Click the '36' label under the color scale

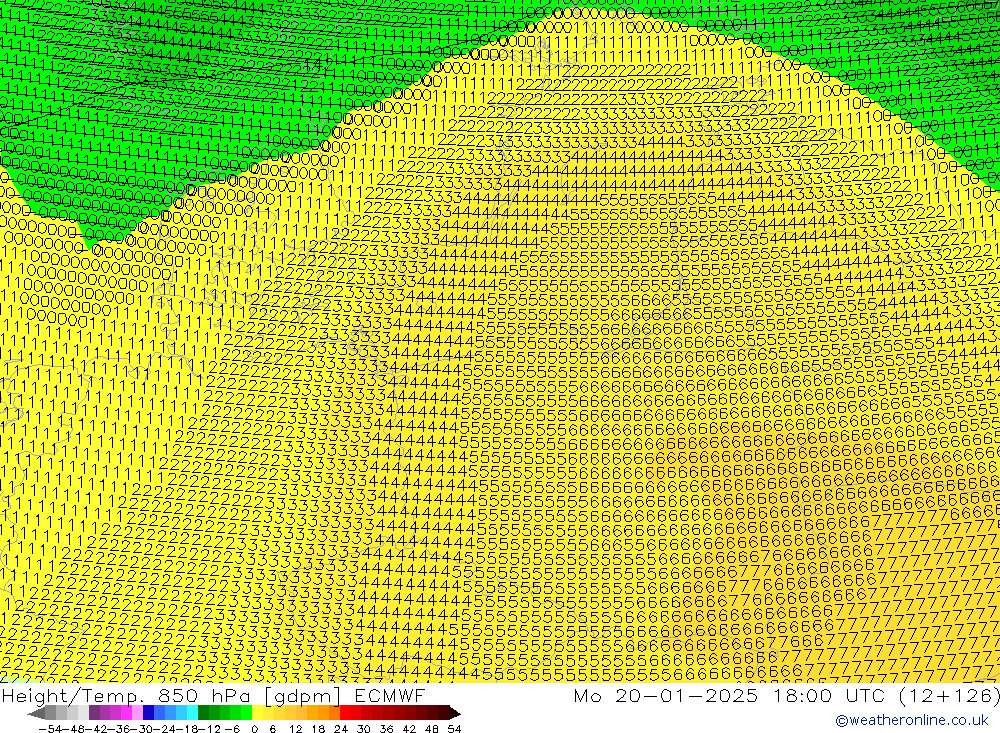tap(386, 729)
